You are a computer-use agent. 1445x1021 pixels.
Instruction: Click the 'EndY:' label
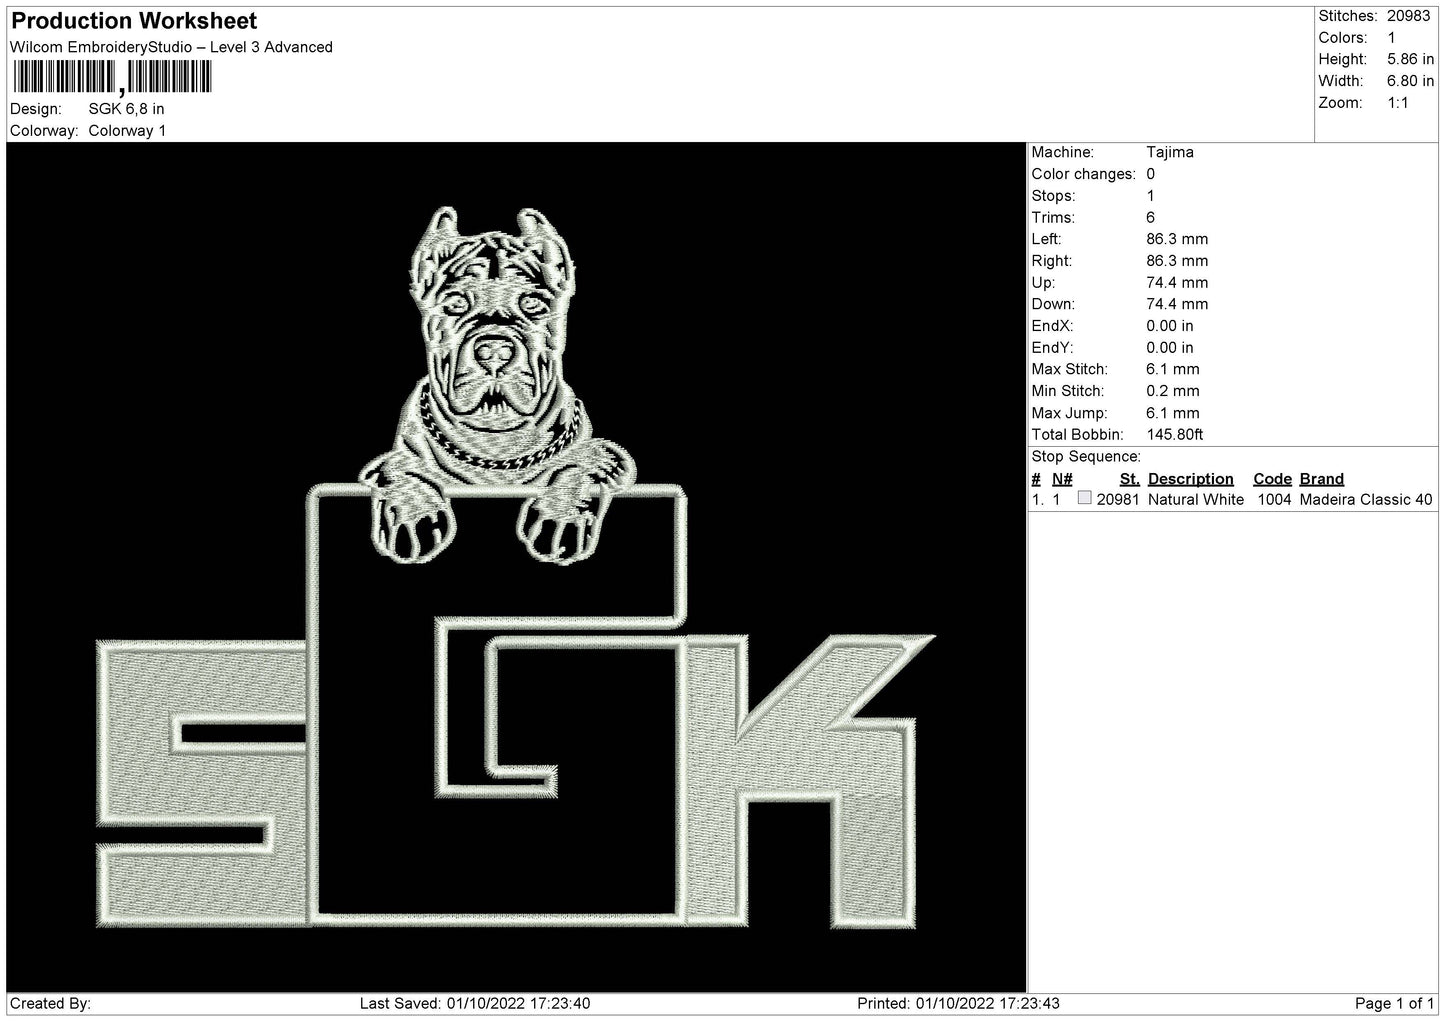[1052, 348]
